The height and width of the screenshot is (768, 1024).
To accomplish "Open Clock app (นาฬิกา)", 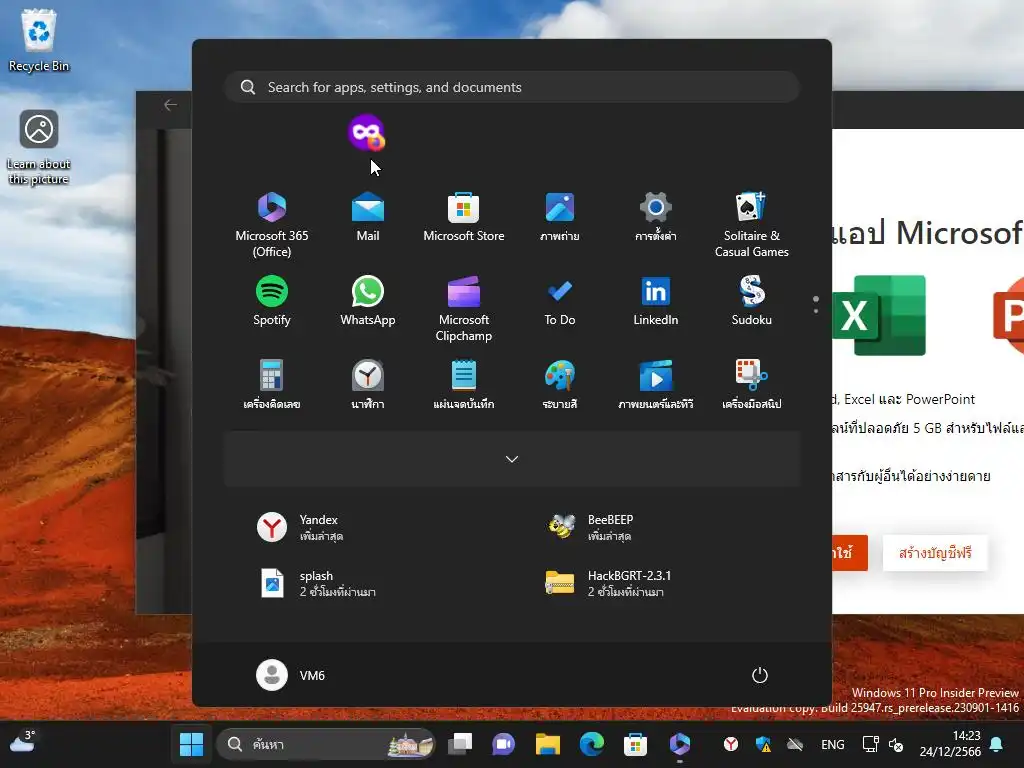I will [368, 384].
